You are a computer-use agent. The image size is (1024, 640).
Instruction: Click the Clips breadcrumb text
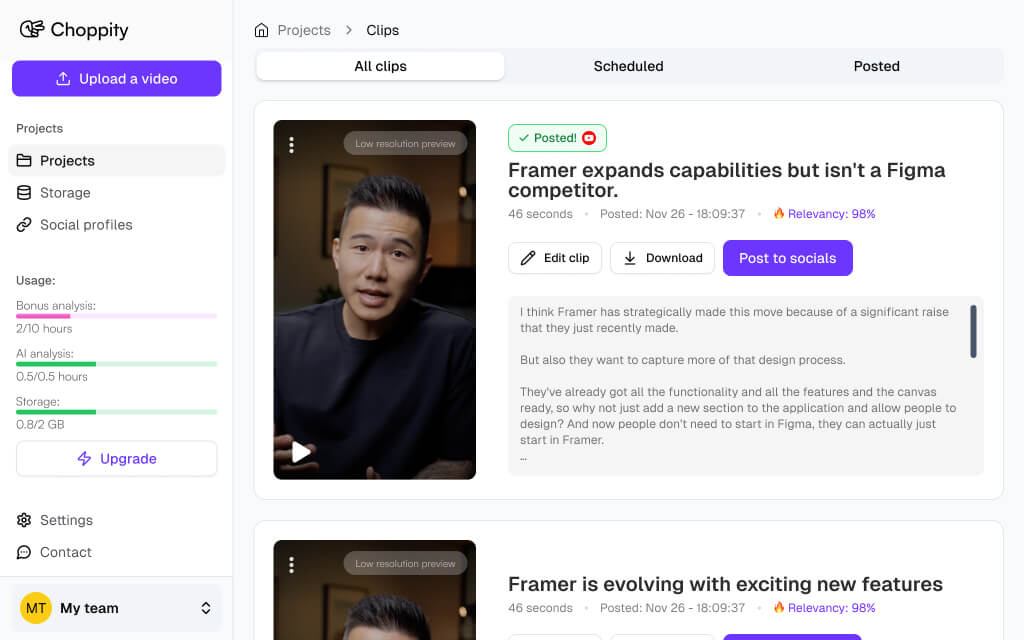point(383,30)
